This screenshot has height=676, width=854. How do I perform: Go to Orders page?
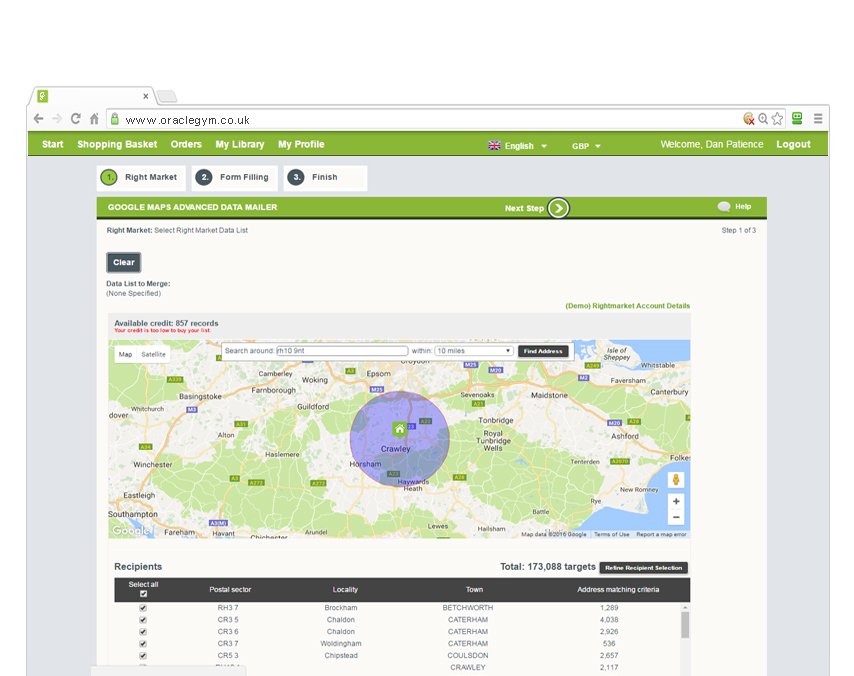[x=186, y=144]
